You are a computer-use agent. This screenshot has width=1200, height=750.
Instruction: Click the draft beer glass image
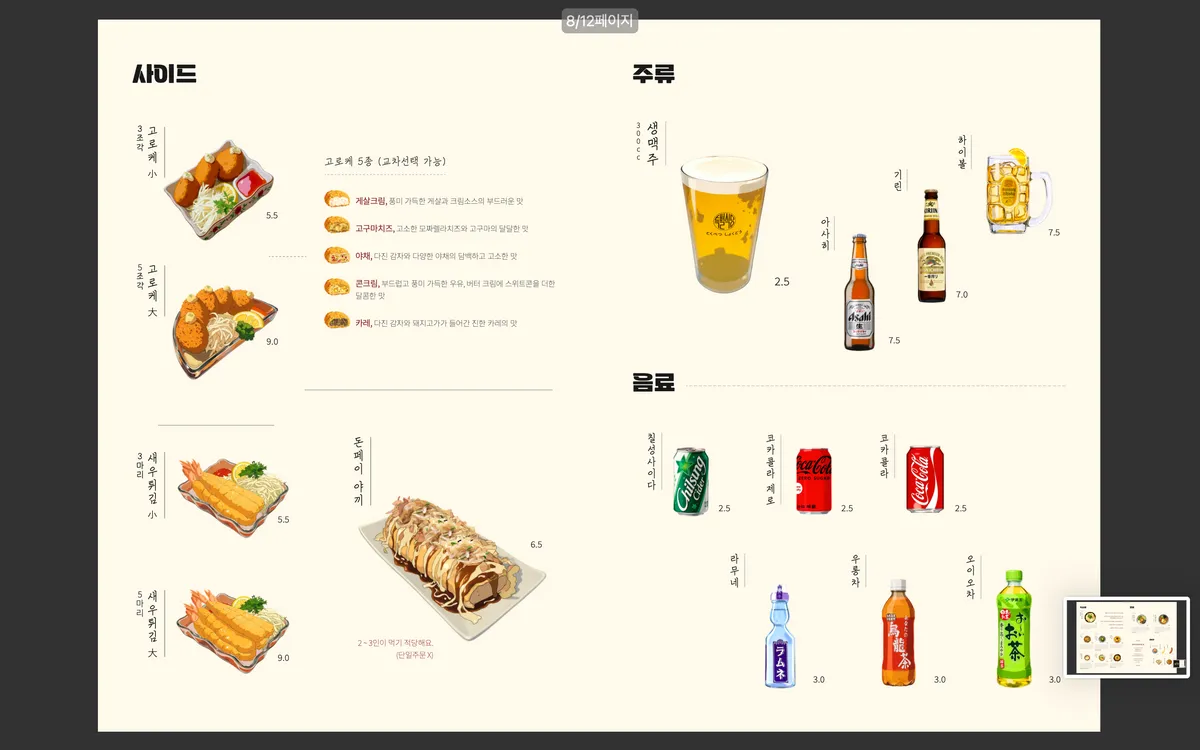724,225
